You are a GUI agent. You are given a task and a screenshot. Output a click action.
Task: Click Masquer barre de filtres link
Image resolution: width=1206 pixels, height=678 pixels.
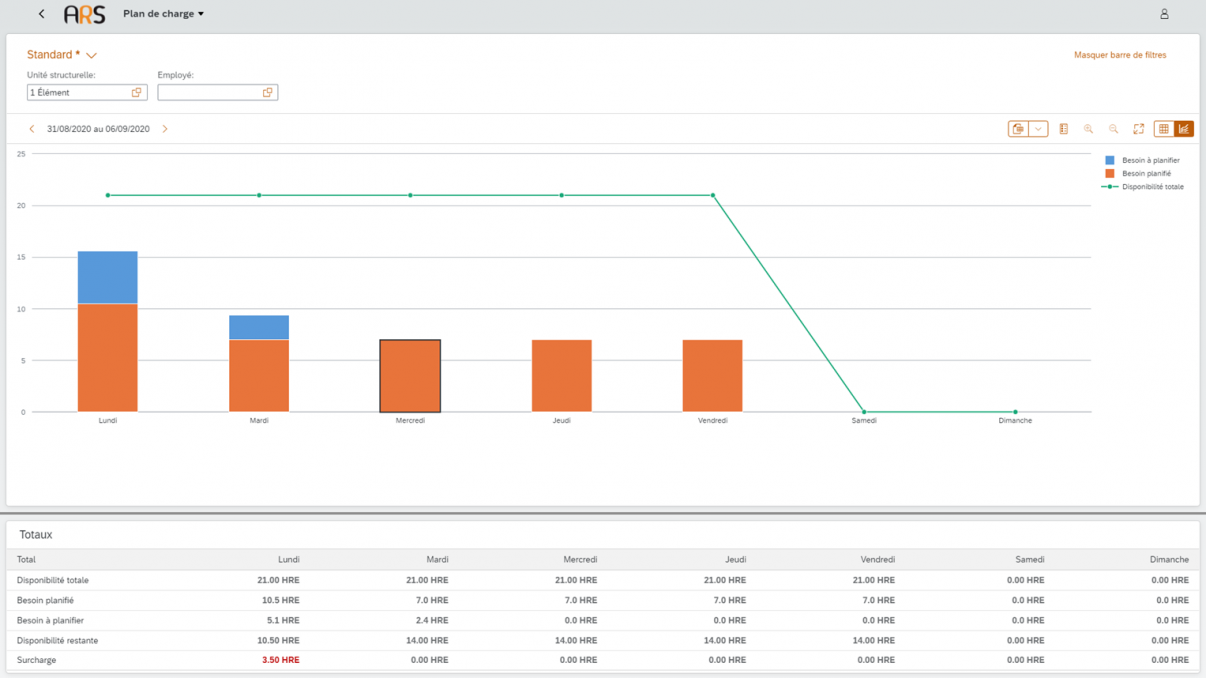(1119, 55)
